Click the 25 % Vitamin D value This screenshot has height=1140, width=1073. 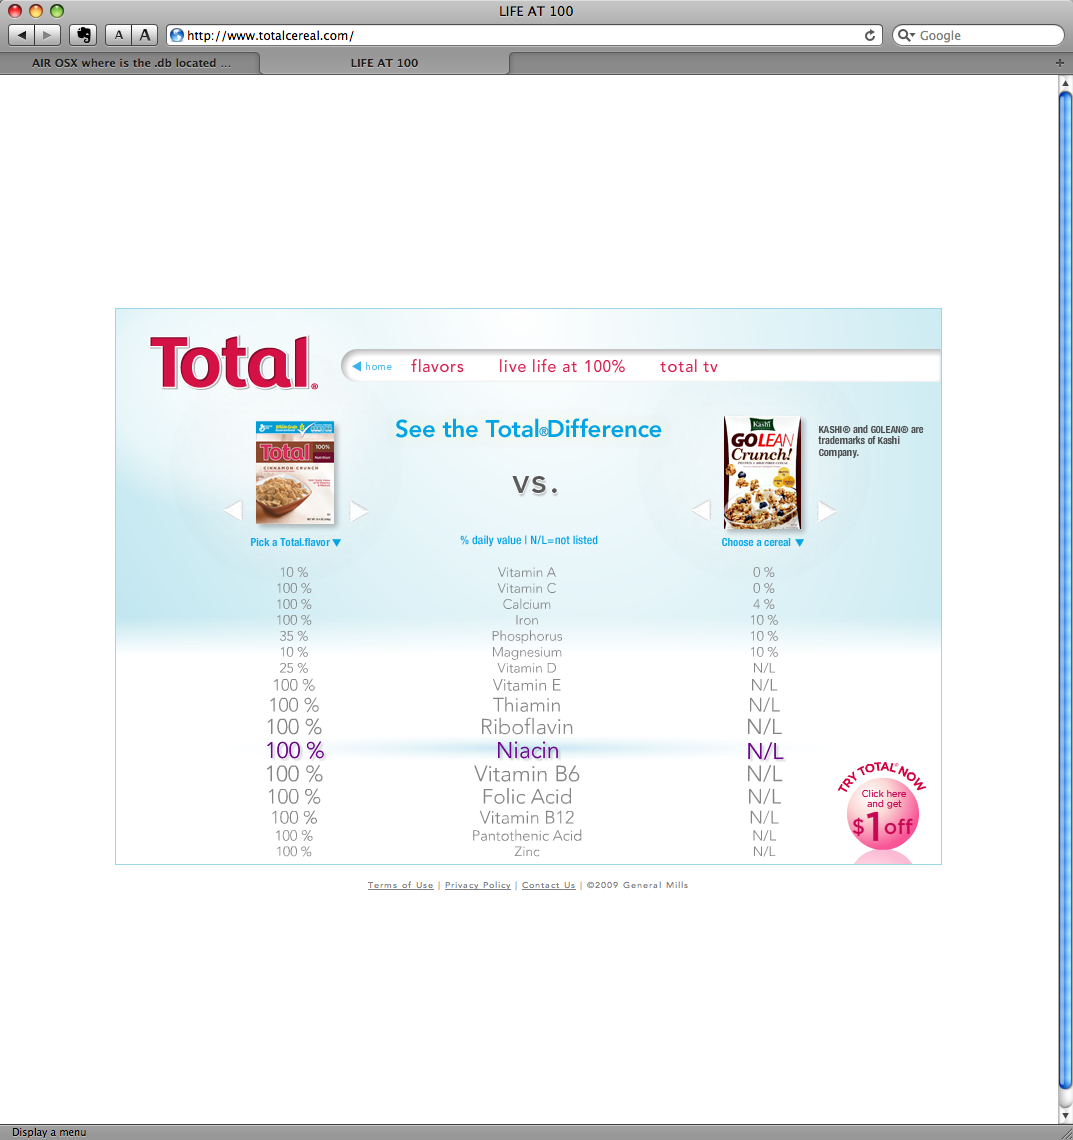click(294, 668)
